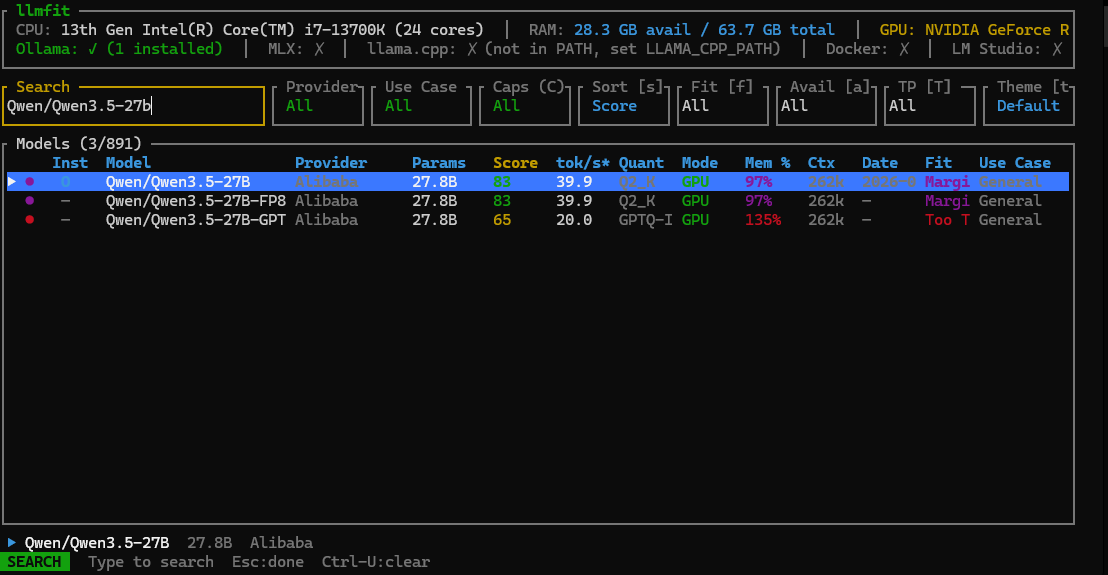Screen dimensions: 1108x575
Task: Click the Inst column header
Action: point(70,162)
